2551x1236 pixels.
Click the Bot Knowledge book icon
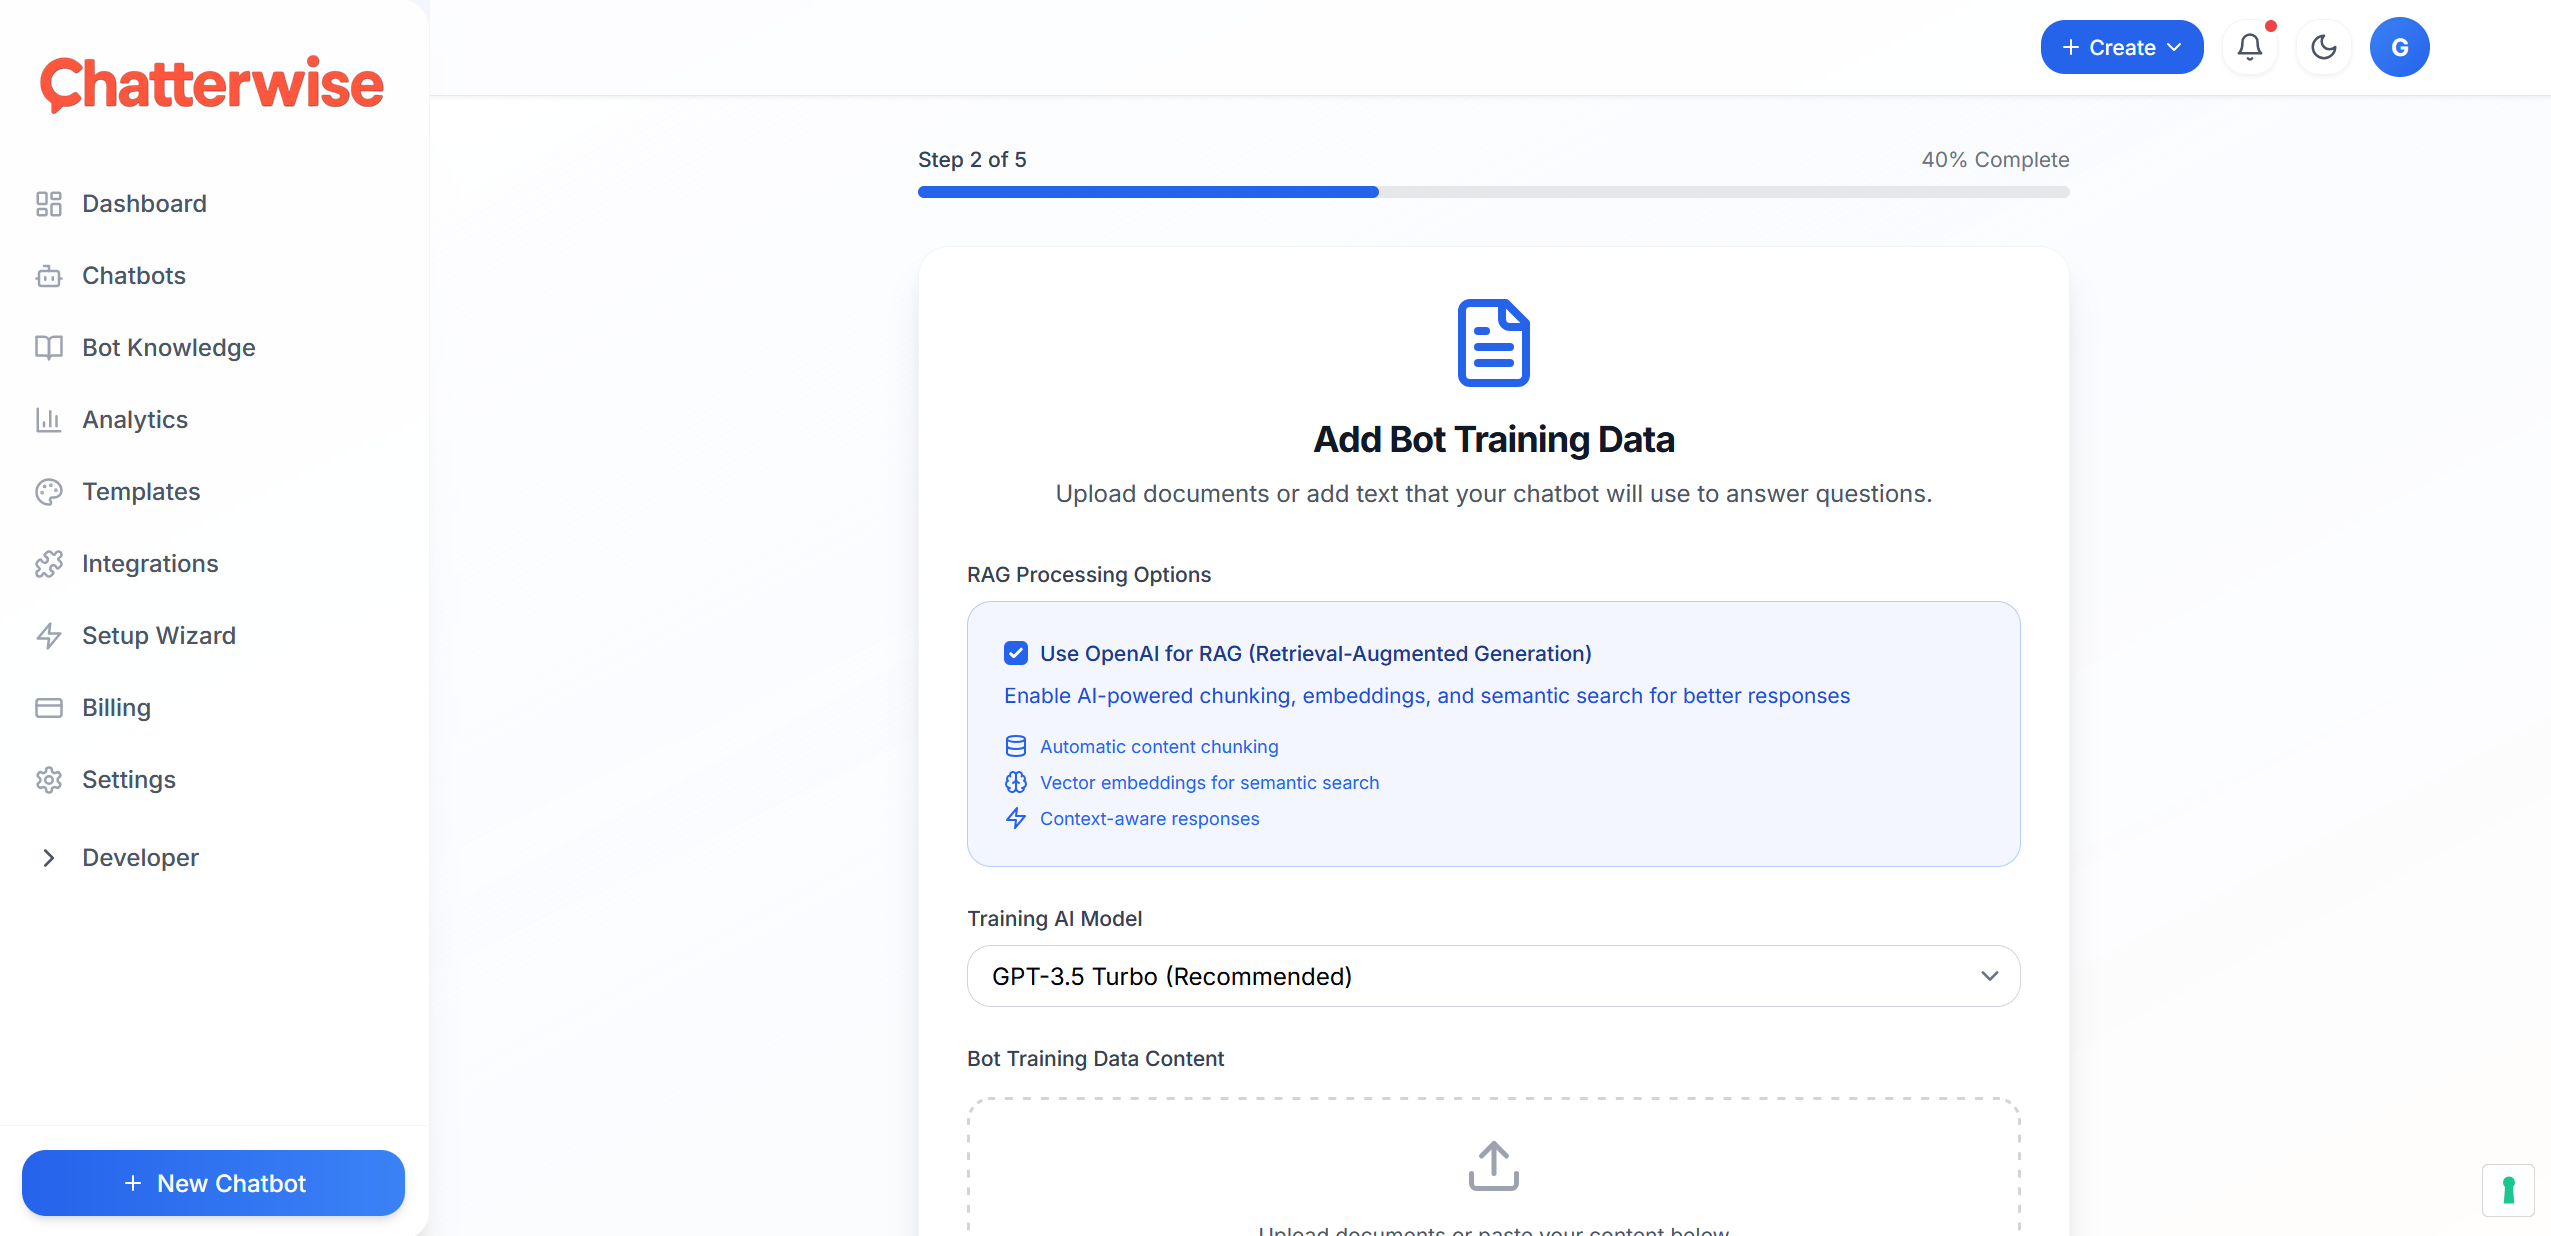49,348
